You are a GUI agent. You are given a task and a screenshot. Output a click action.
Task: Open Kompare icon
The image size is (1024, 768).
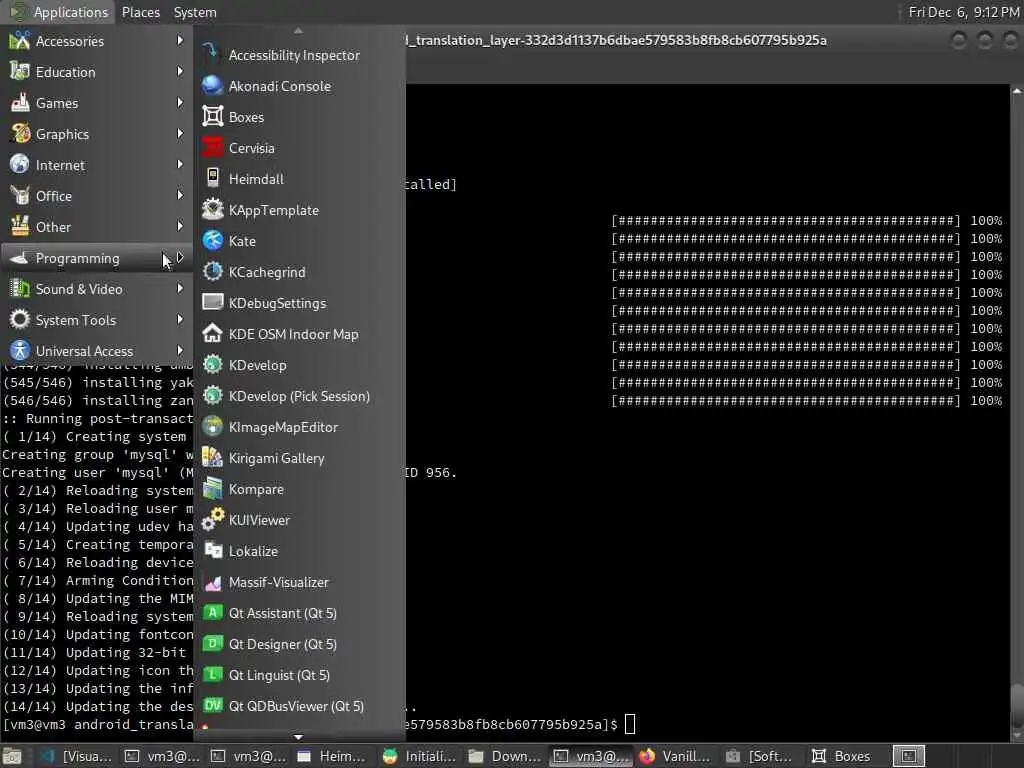click(x=212, y=489)
